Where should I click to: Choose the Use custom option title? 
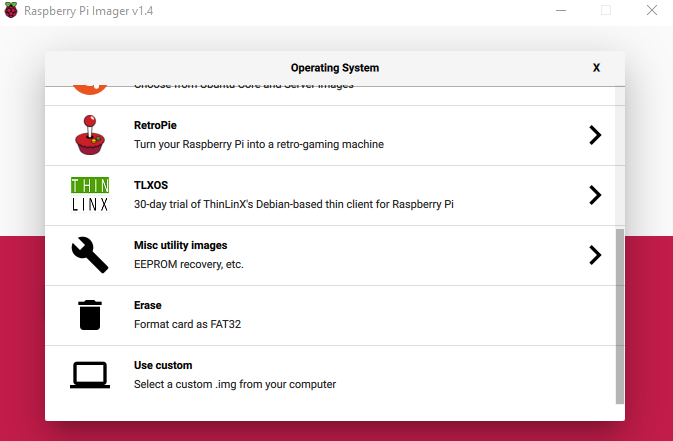coord(163,365)
